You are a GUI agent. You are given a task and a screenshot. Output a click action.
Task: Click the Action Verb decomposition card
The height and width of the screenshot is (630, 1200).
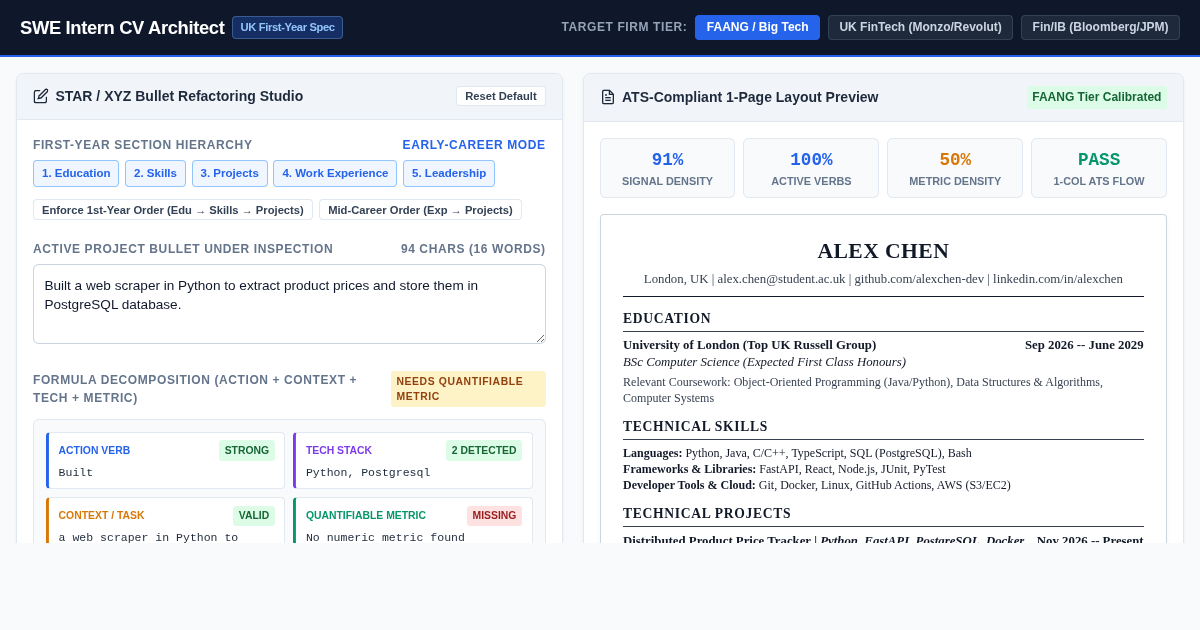coord(165,460)
